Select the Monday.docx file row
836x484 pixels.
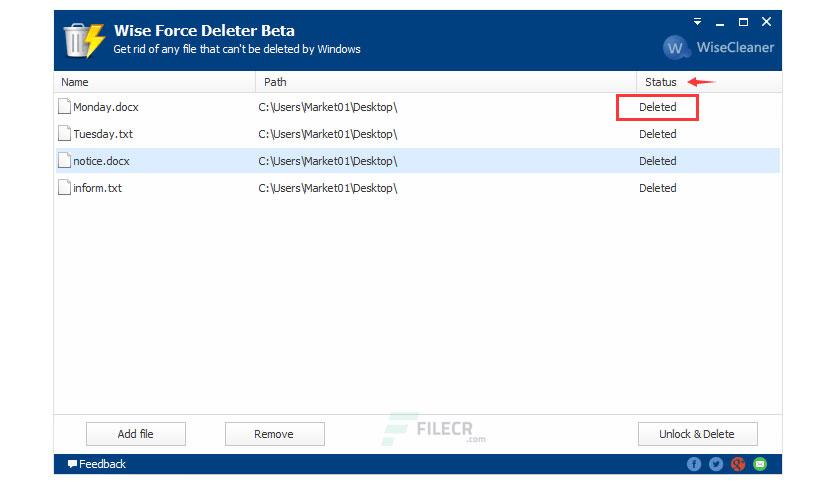click(x=418, y=107)
